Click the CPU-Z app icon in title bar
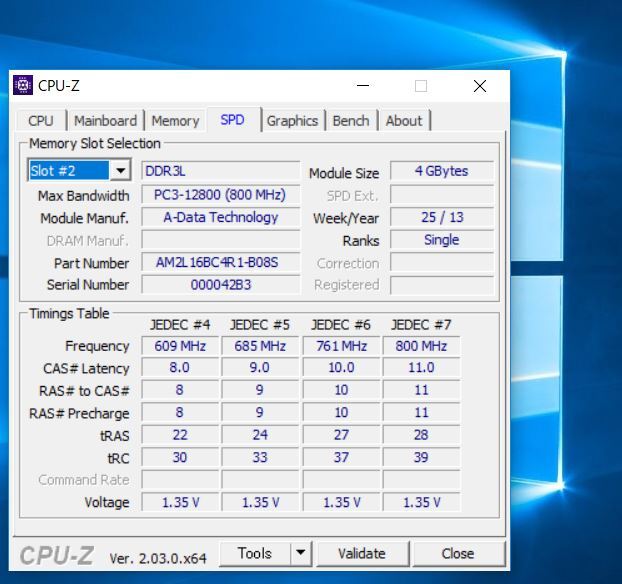This screenshot has height=584, width=622. pos(23,86)
